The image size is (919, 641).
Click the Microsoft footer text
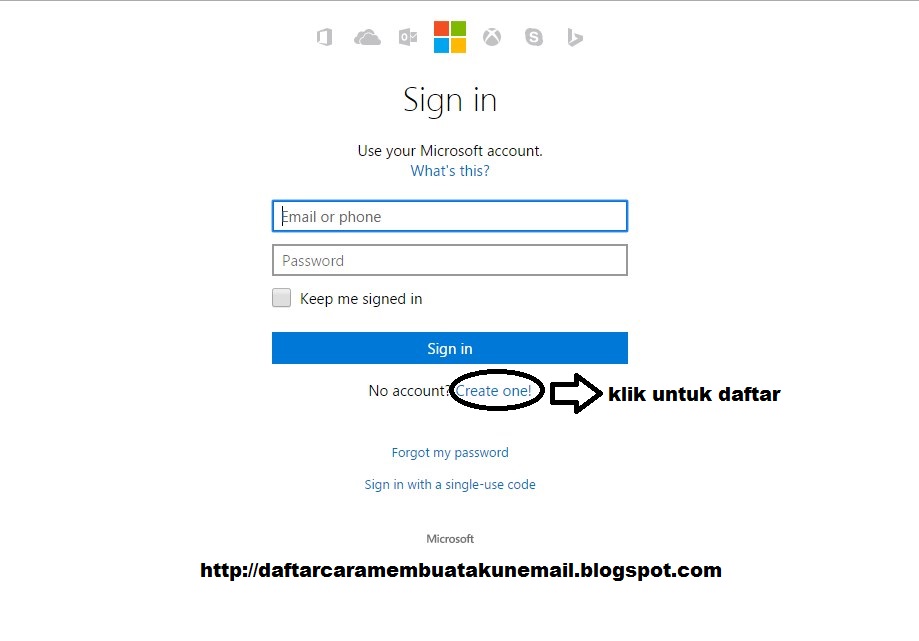pos(450,538)
